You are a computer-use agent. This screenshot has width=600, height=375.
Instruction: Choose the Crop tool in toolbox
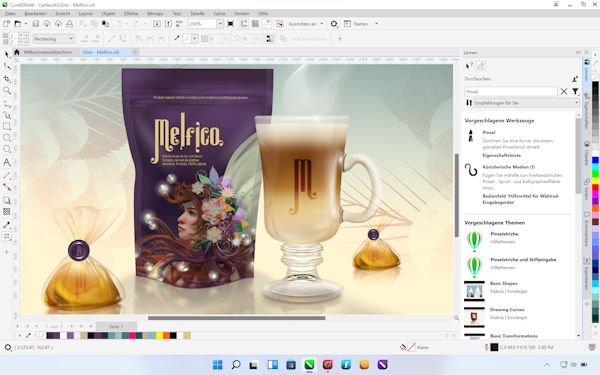7,78
